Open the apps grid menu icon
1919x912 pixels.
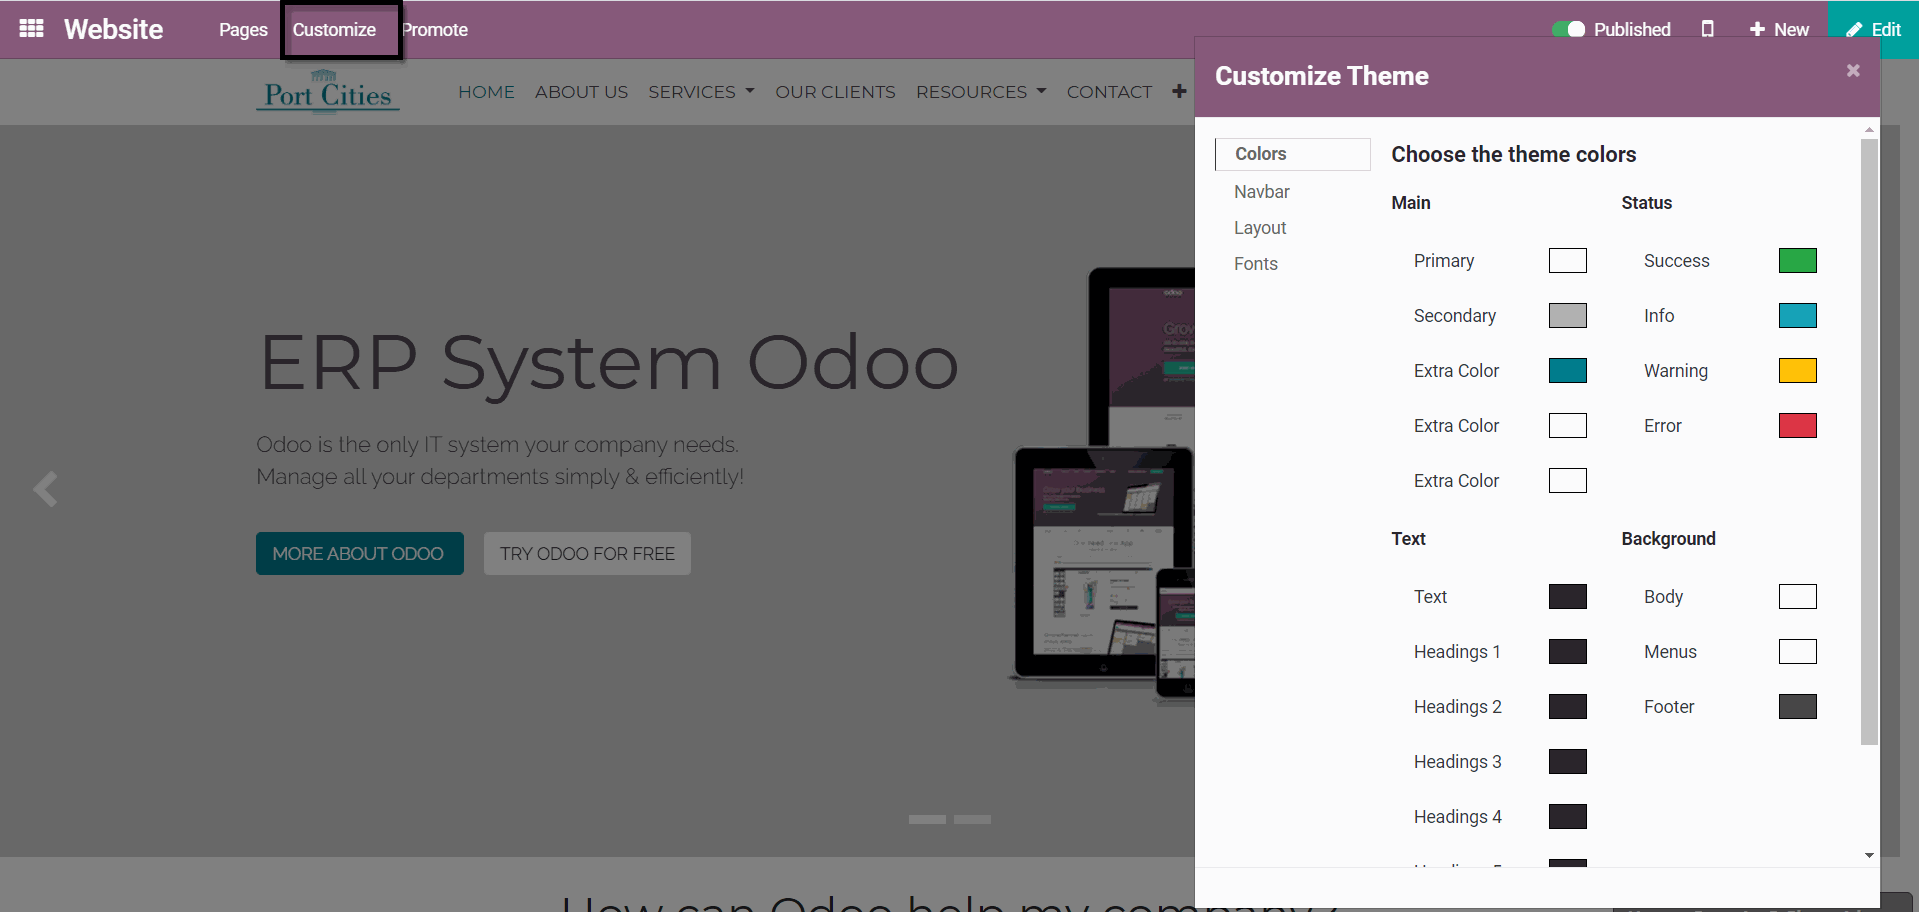click(31, 29)
